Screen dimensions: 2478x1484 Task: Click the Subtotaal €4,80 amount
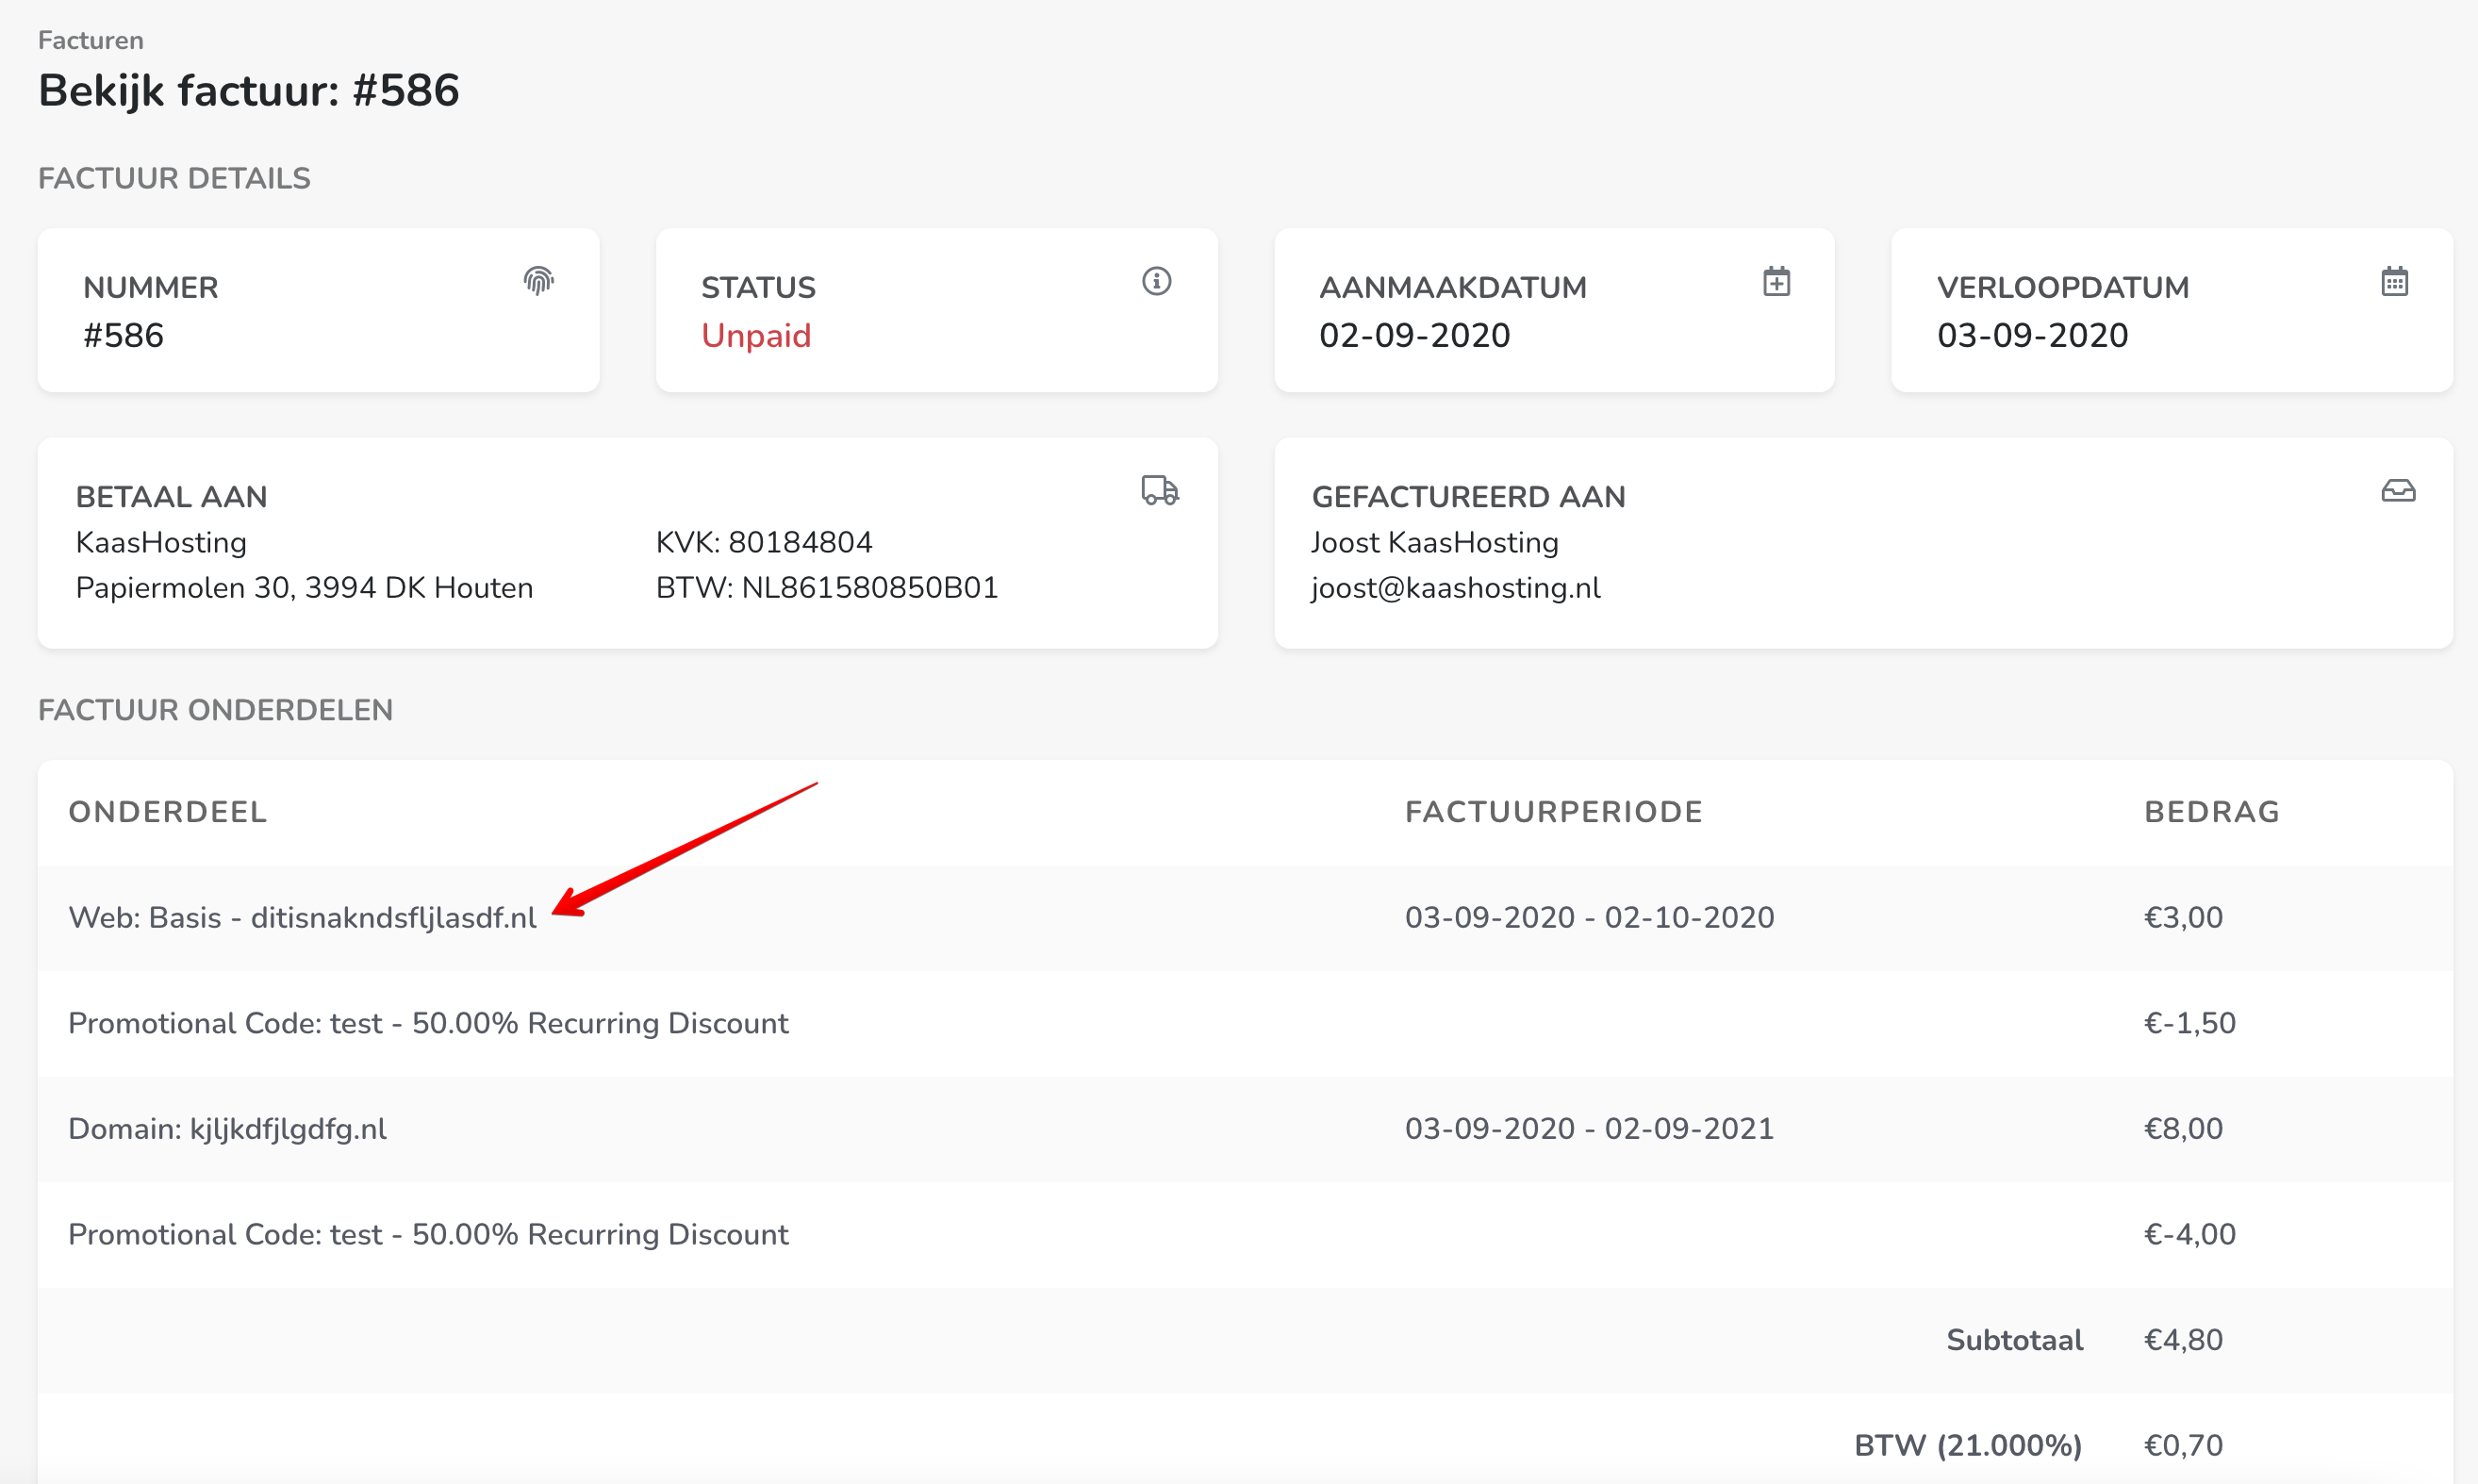pos(2182,1340)
